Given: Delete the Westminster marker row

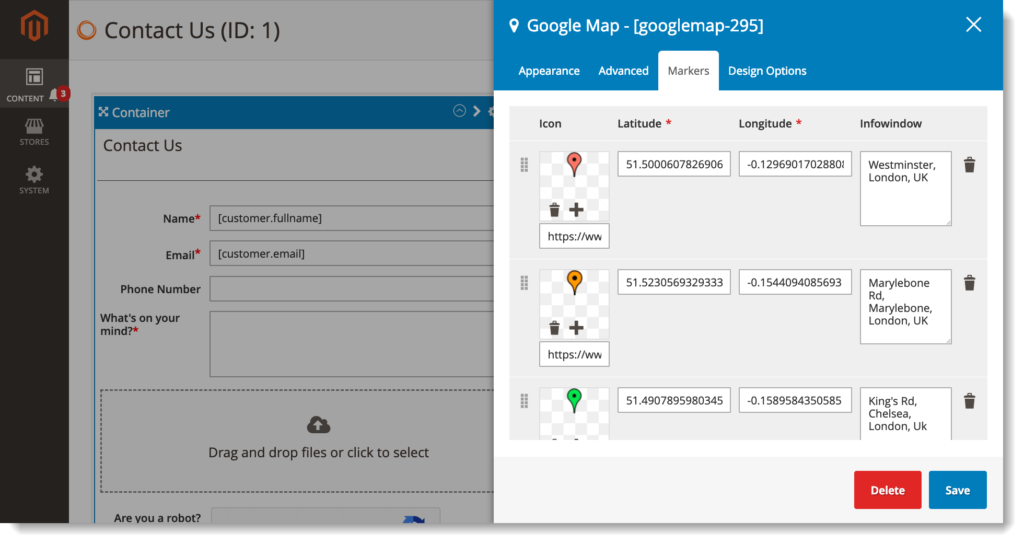Looking at the screenshot, I should click(969, 165).
